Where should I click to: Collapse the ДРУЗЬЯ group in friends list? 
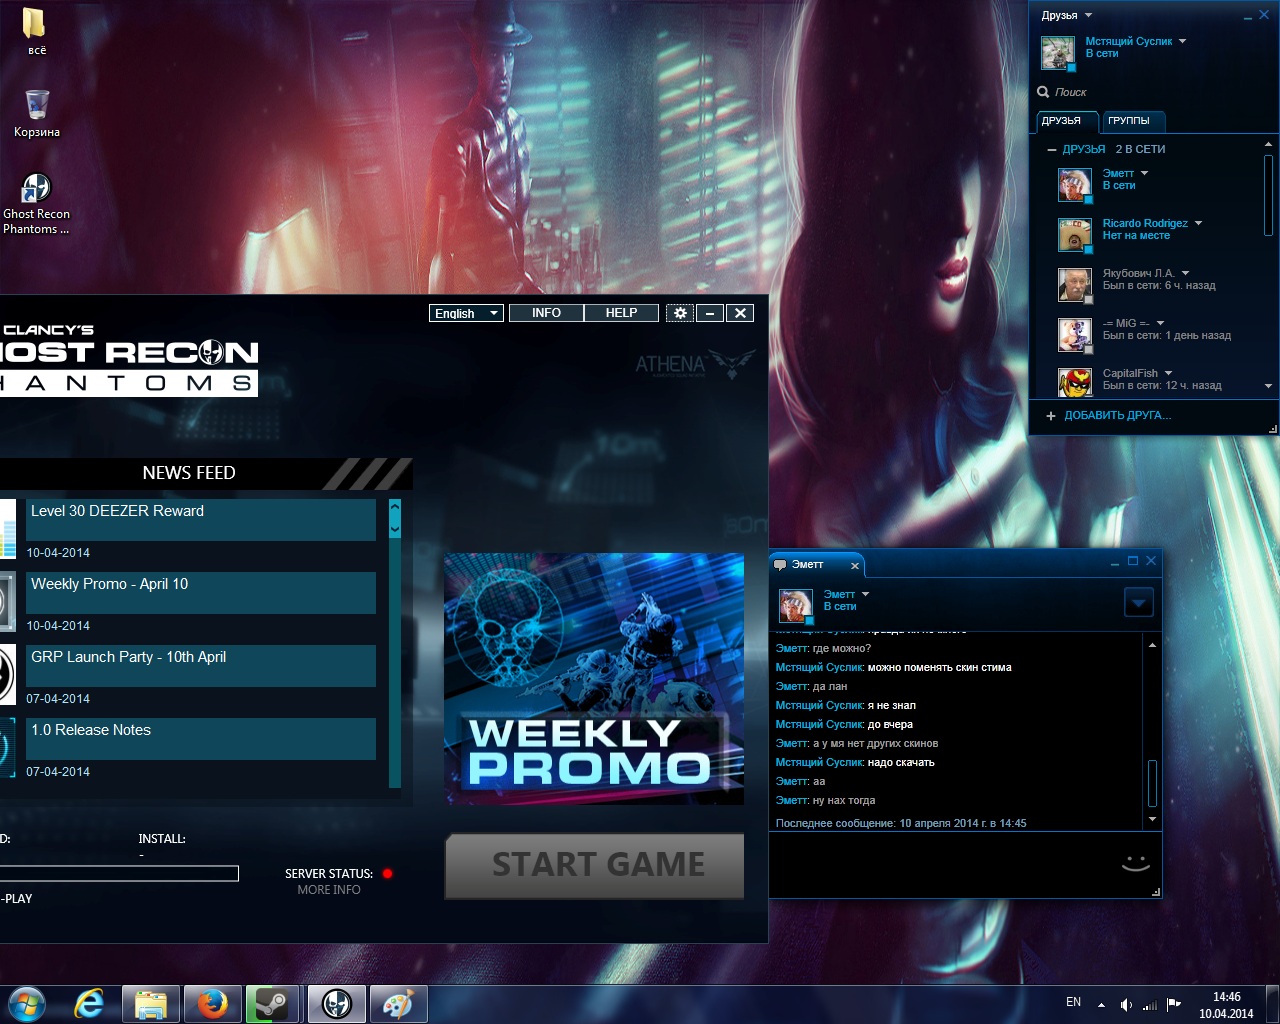pos(1051,150)
